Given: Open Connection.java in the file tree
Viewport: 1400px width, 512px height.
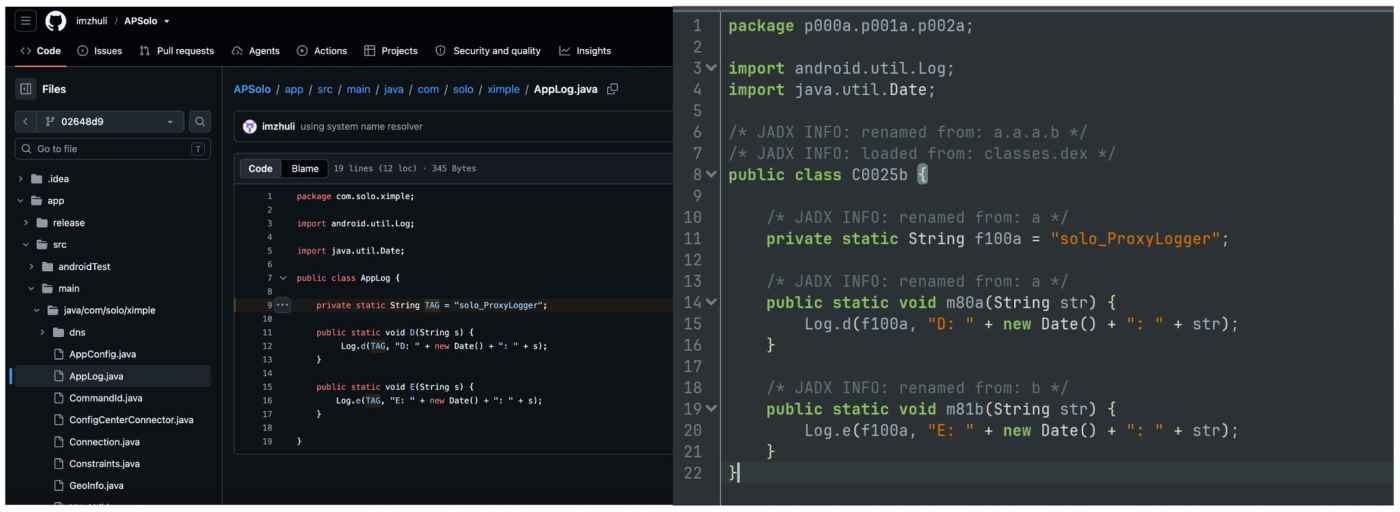Looking at the screenshot, I should point(104,442).
